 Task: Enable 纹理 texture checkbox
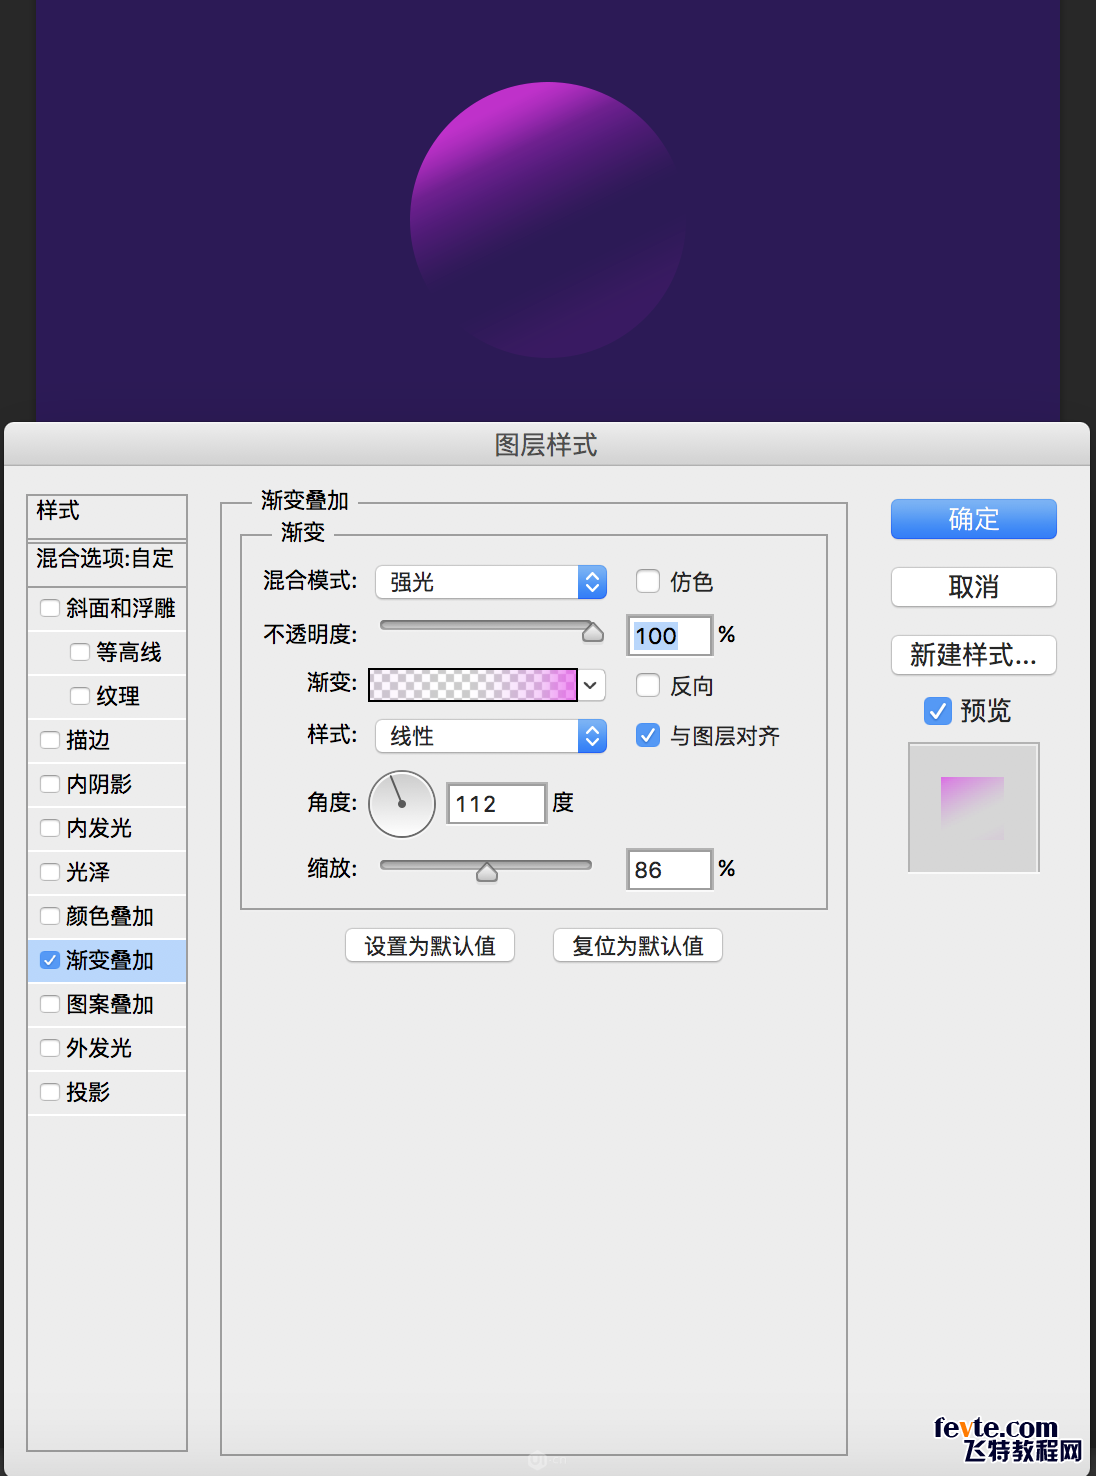[x=80, y=696]
